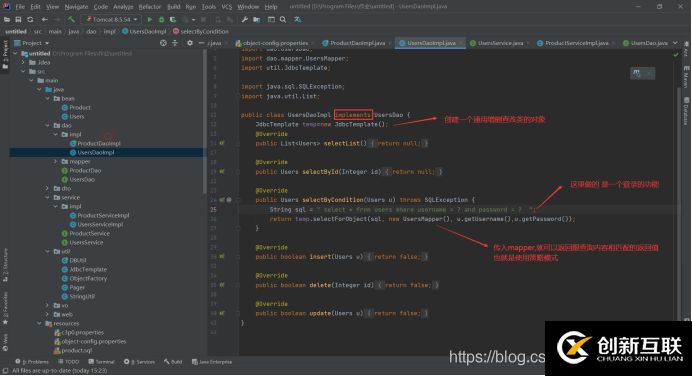Open the Maven side tool window
692x376 pixels.
(686, 78)
